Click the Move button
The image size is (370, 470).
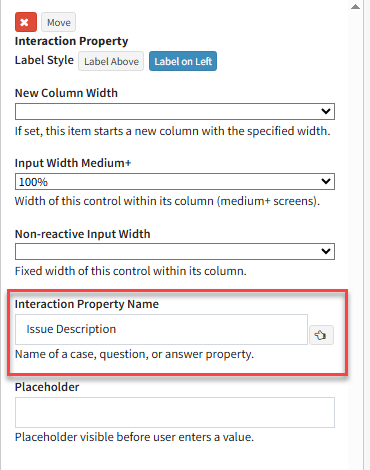(x=59, y=22)
